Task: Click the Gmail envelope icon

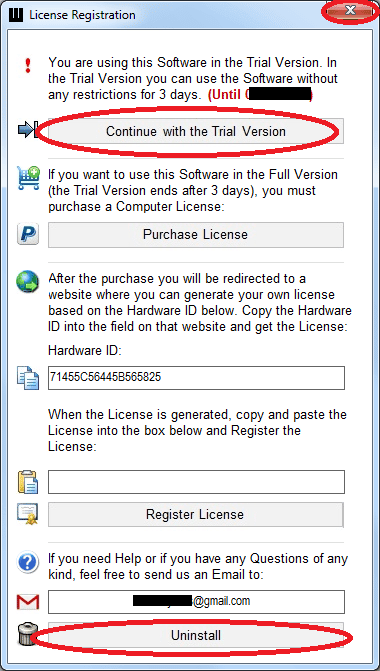Action: click(28, 602)
